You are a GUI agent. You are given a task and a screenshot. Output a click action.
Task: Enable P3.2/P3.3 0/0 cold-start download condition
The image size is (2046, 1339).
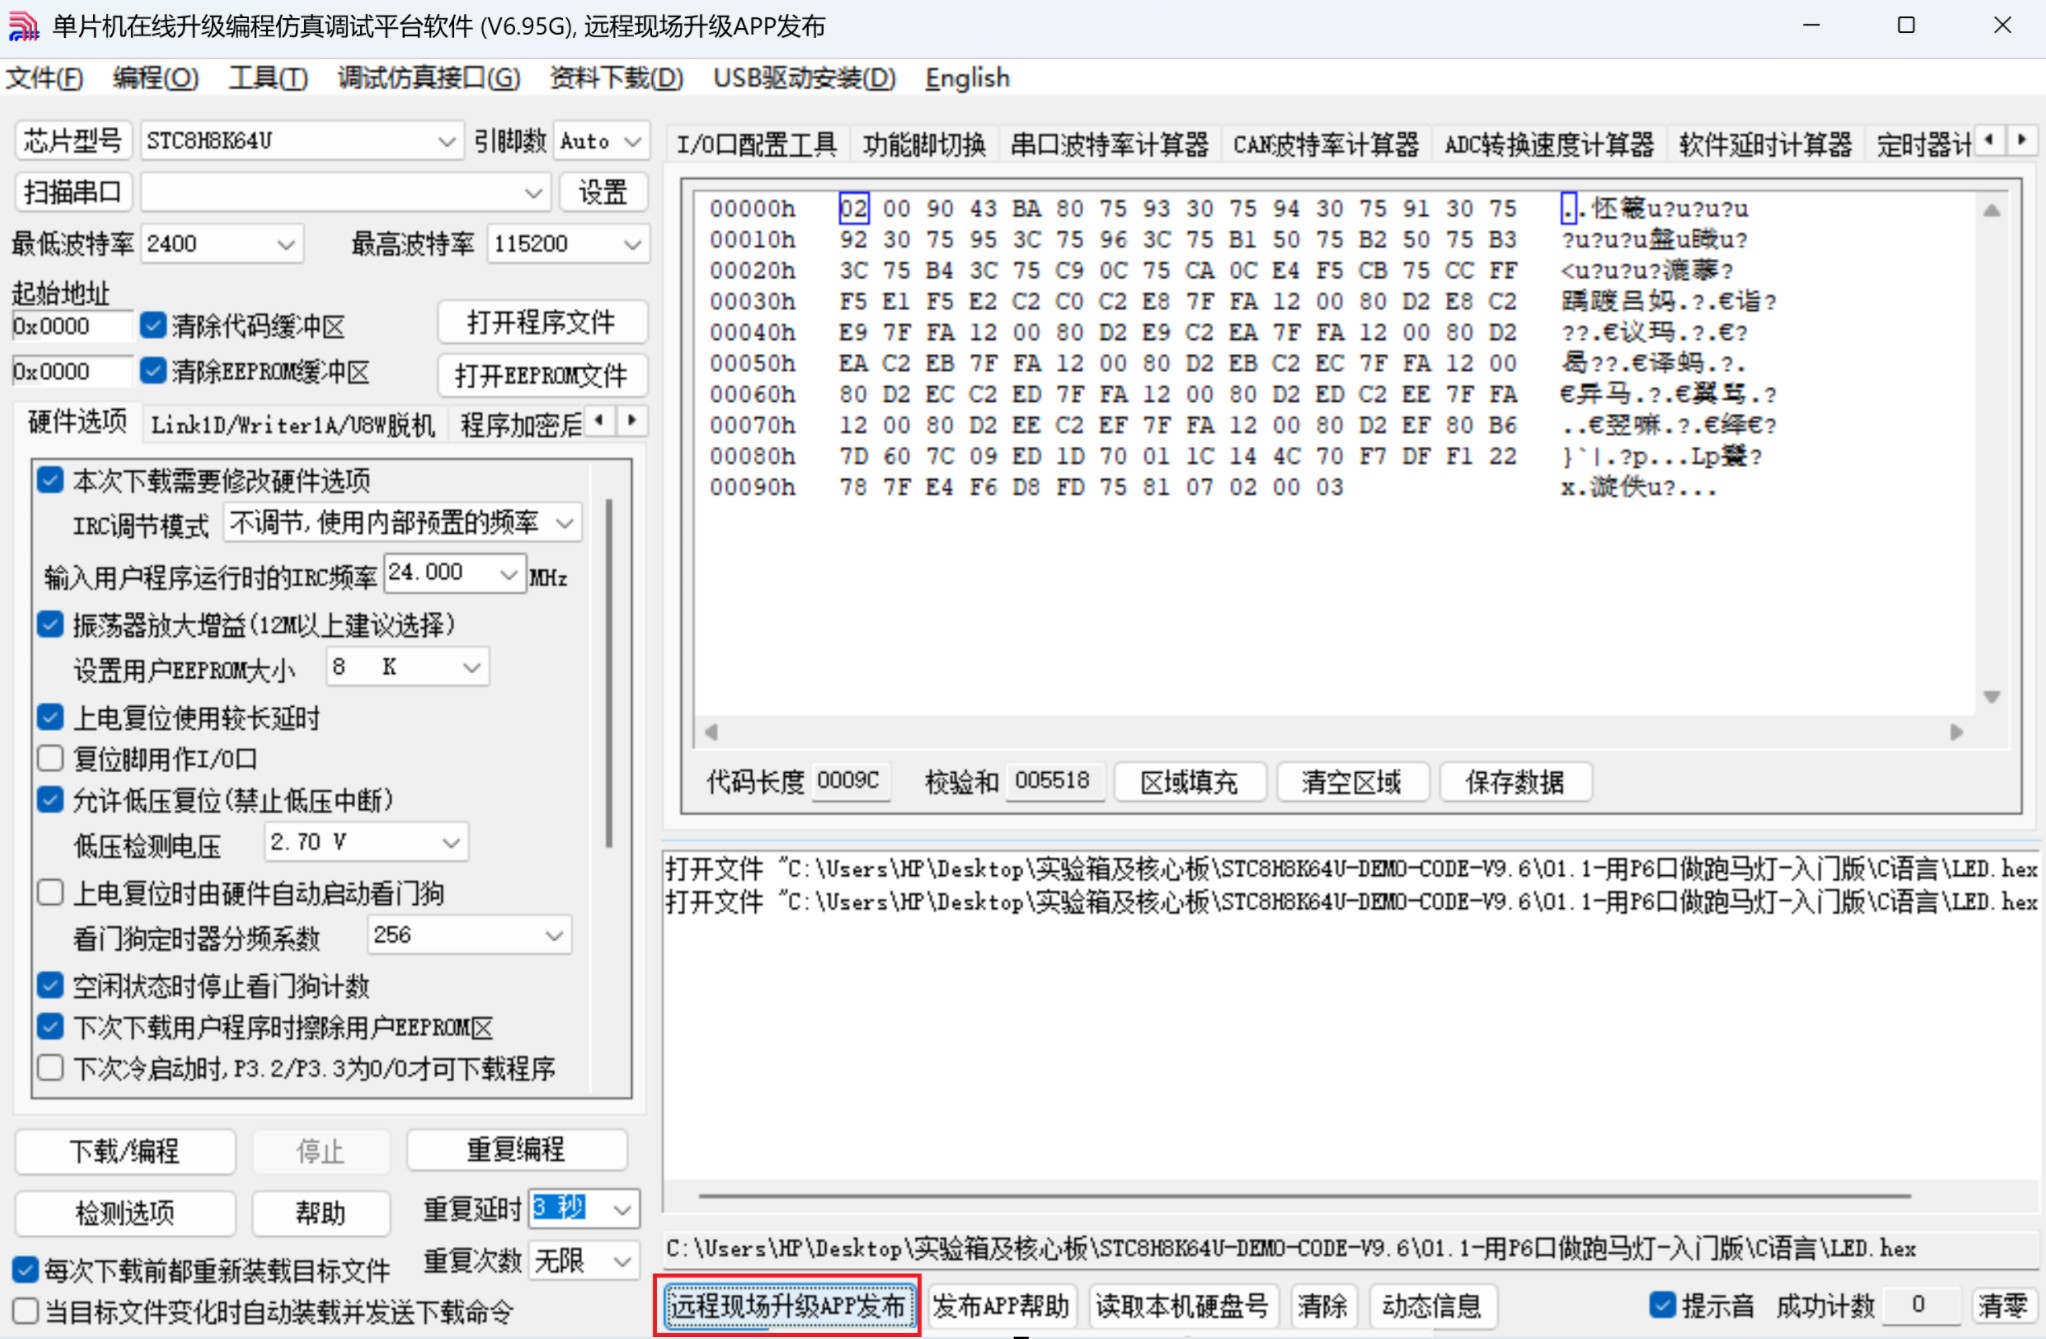(50, 1068)
